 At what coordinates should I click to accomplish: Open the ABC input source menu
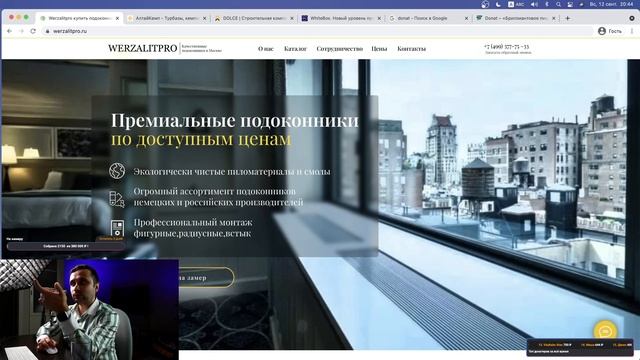pos(516,4)
